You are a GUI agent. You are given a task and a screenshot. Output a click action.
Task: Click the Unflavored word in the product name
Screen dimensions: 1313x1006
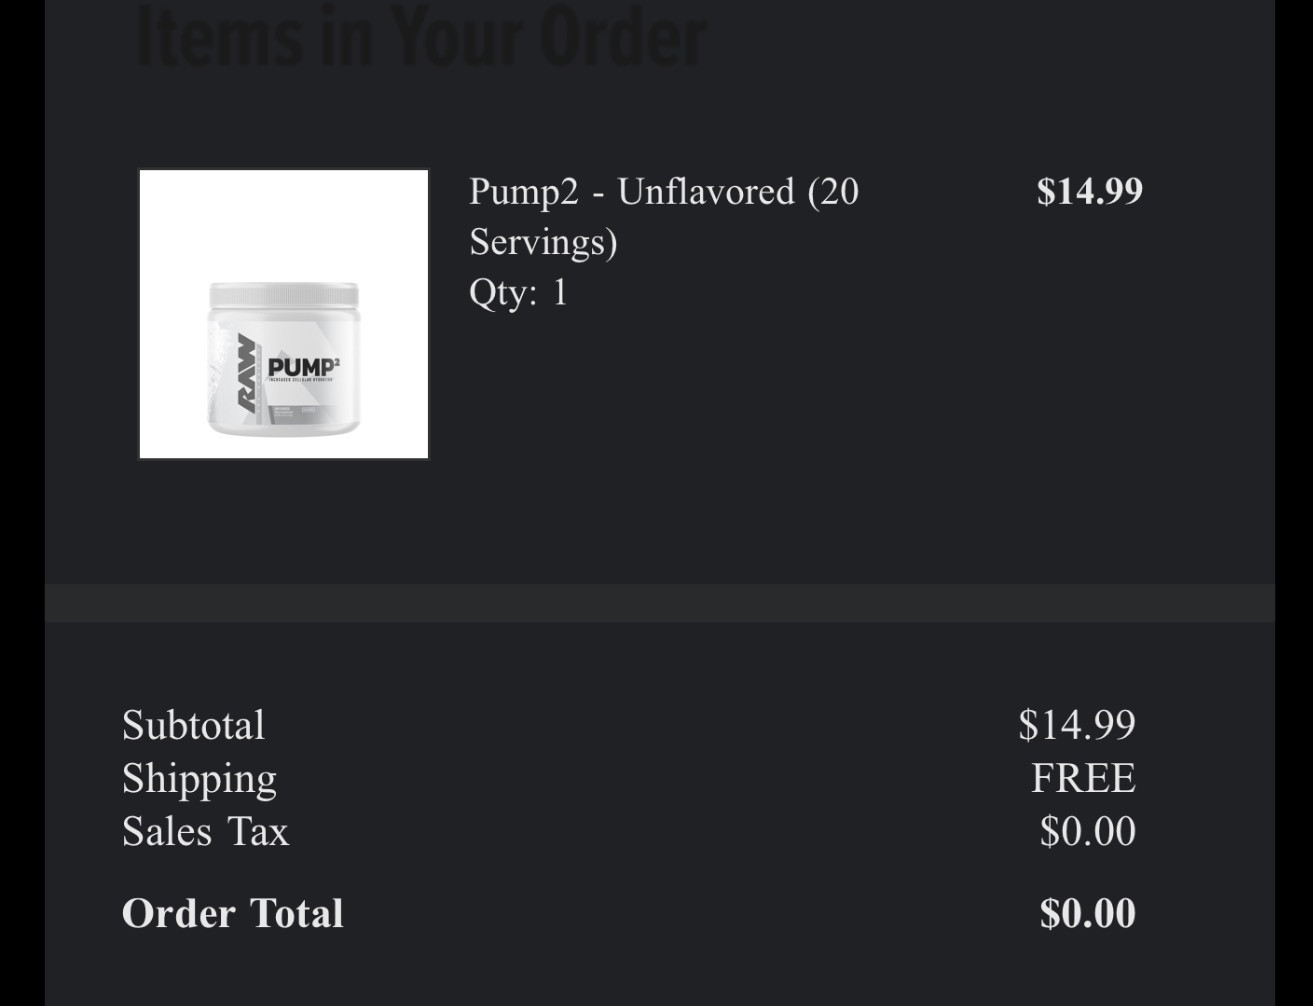click(706, 191)
